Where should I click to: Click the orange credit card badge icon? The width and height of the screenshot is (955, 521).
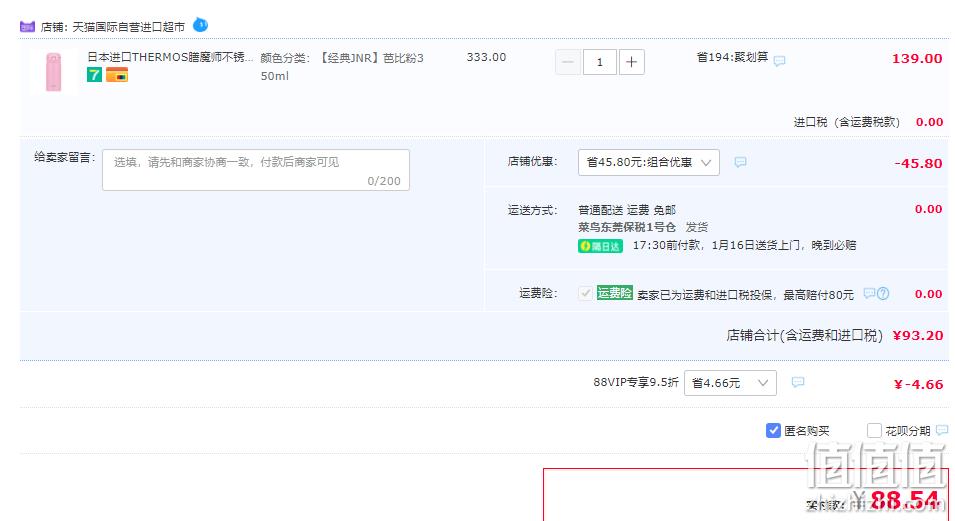click(x=117, y=75)
